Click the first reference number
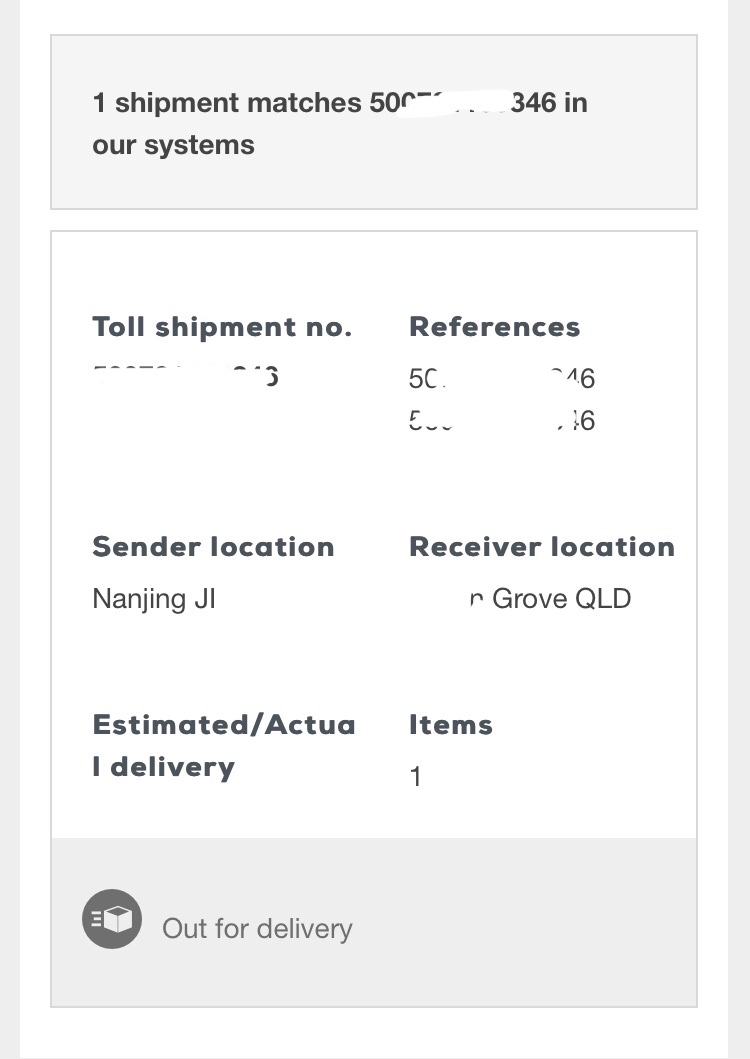Viewport: 750px width, 1059px height. tap(502, 378)
